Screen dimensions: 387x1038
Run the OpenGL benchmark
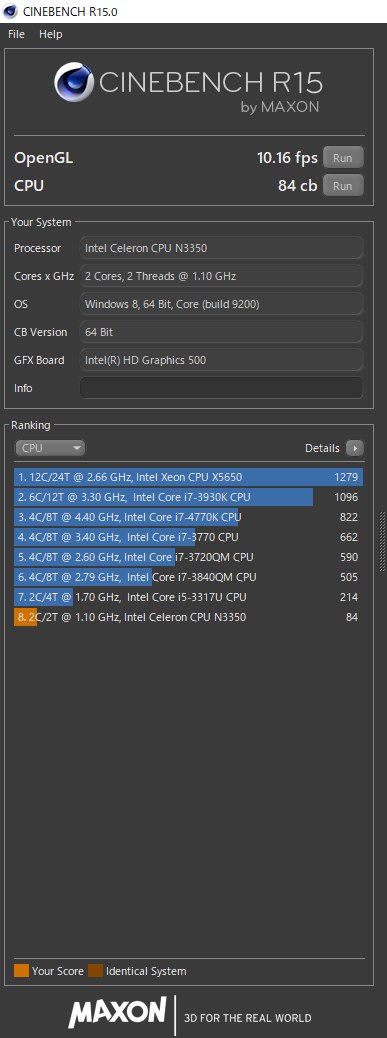(343, 158)
